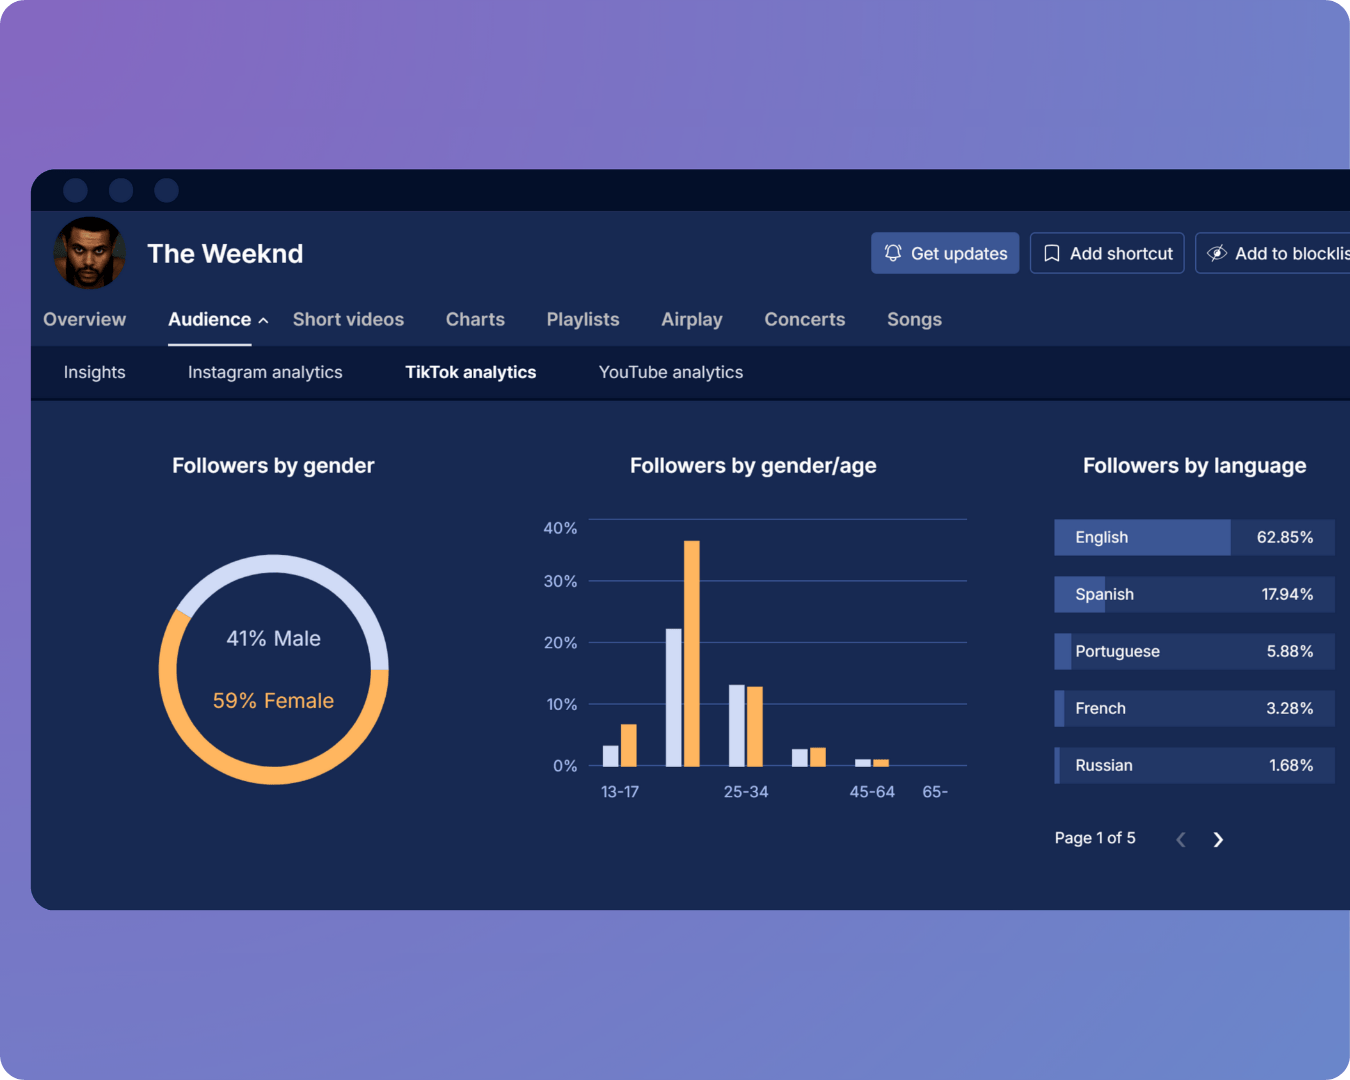
Task: Click the bell icon in Get updates
Action: 893,253
